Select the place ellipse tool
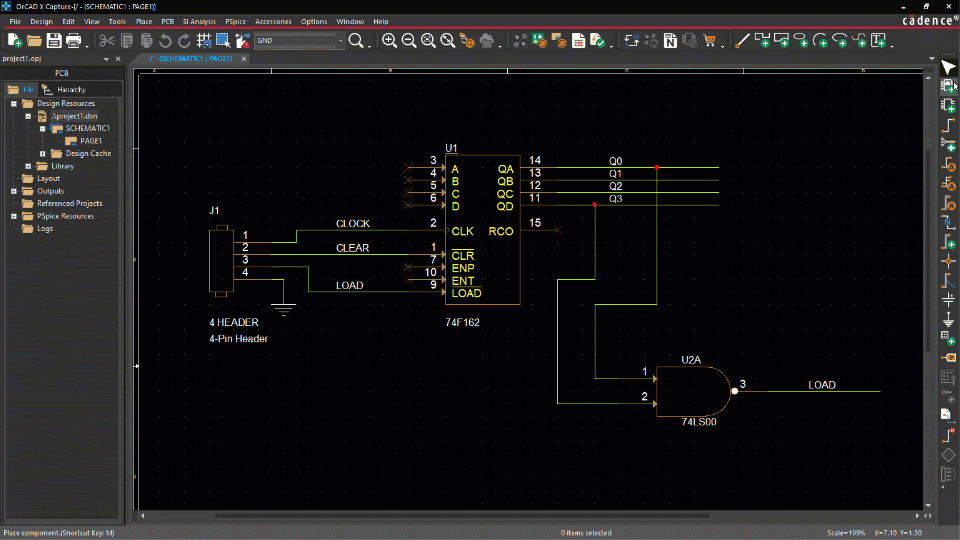 [801, 41]
